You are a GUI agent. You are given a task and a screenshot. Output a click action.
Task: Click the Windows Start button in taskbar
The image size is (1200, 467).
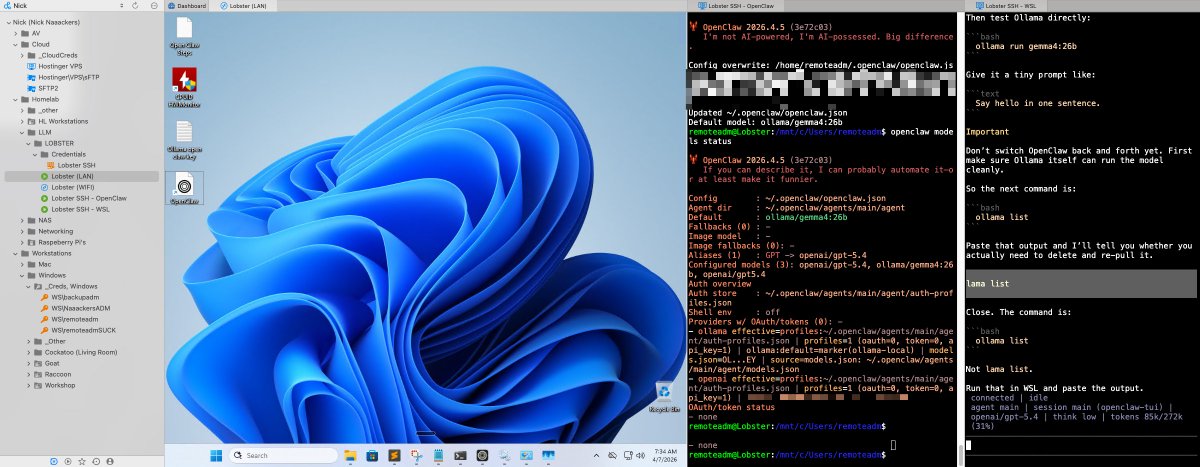click(x=216, y=456)
